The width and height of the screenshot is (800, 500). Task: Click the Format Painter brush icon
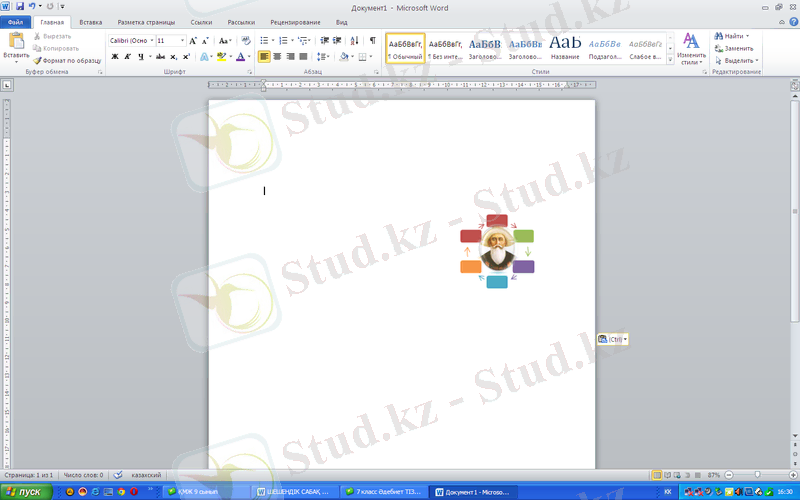(37, 60)
